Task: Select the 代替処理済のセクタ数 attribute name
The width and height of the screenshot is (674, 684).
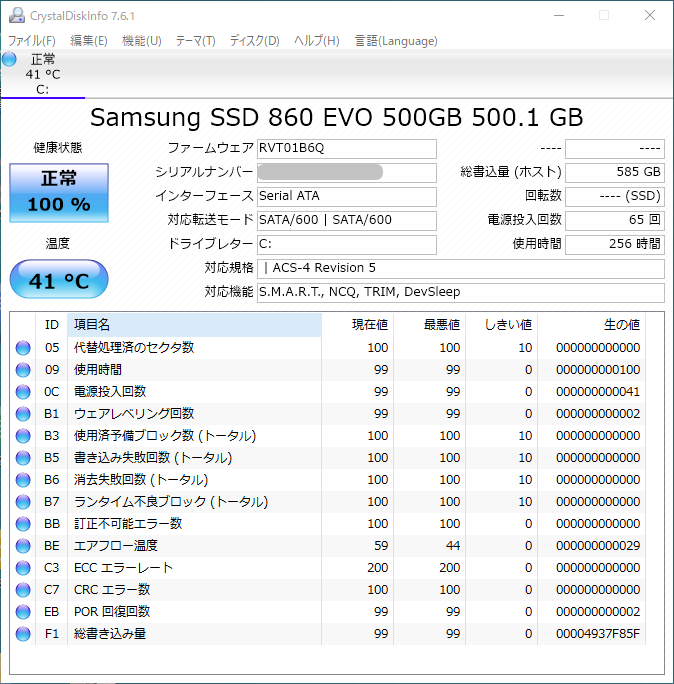Action: click(134, 348)
